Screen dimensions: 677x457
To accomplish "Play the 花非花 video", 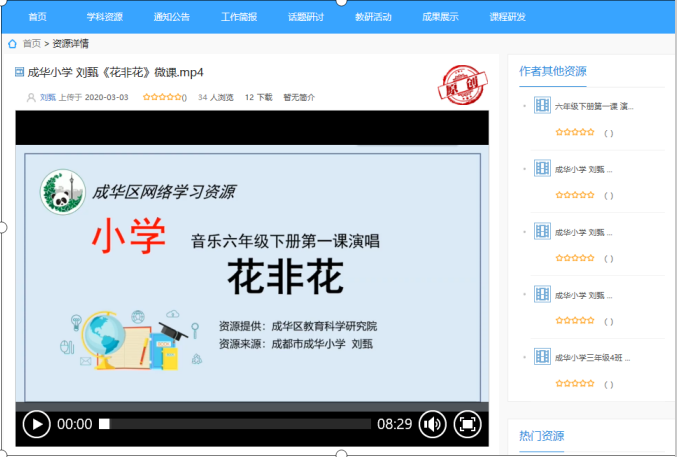I will pos(36,424).
